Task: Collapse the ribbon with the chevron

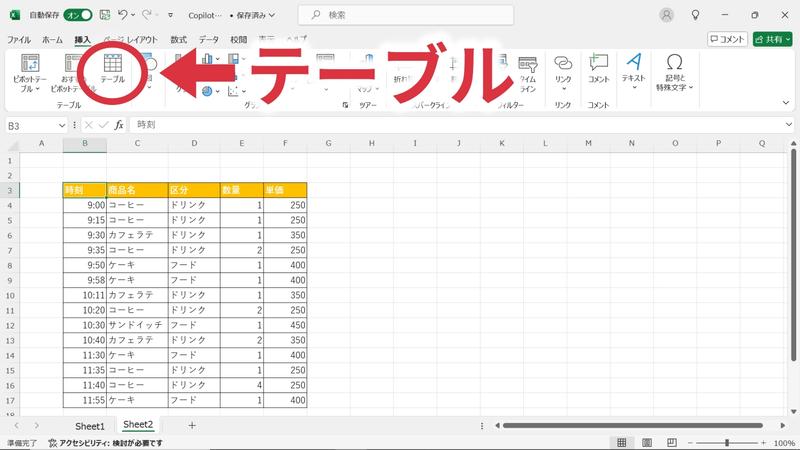Action: (786, 103)
